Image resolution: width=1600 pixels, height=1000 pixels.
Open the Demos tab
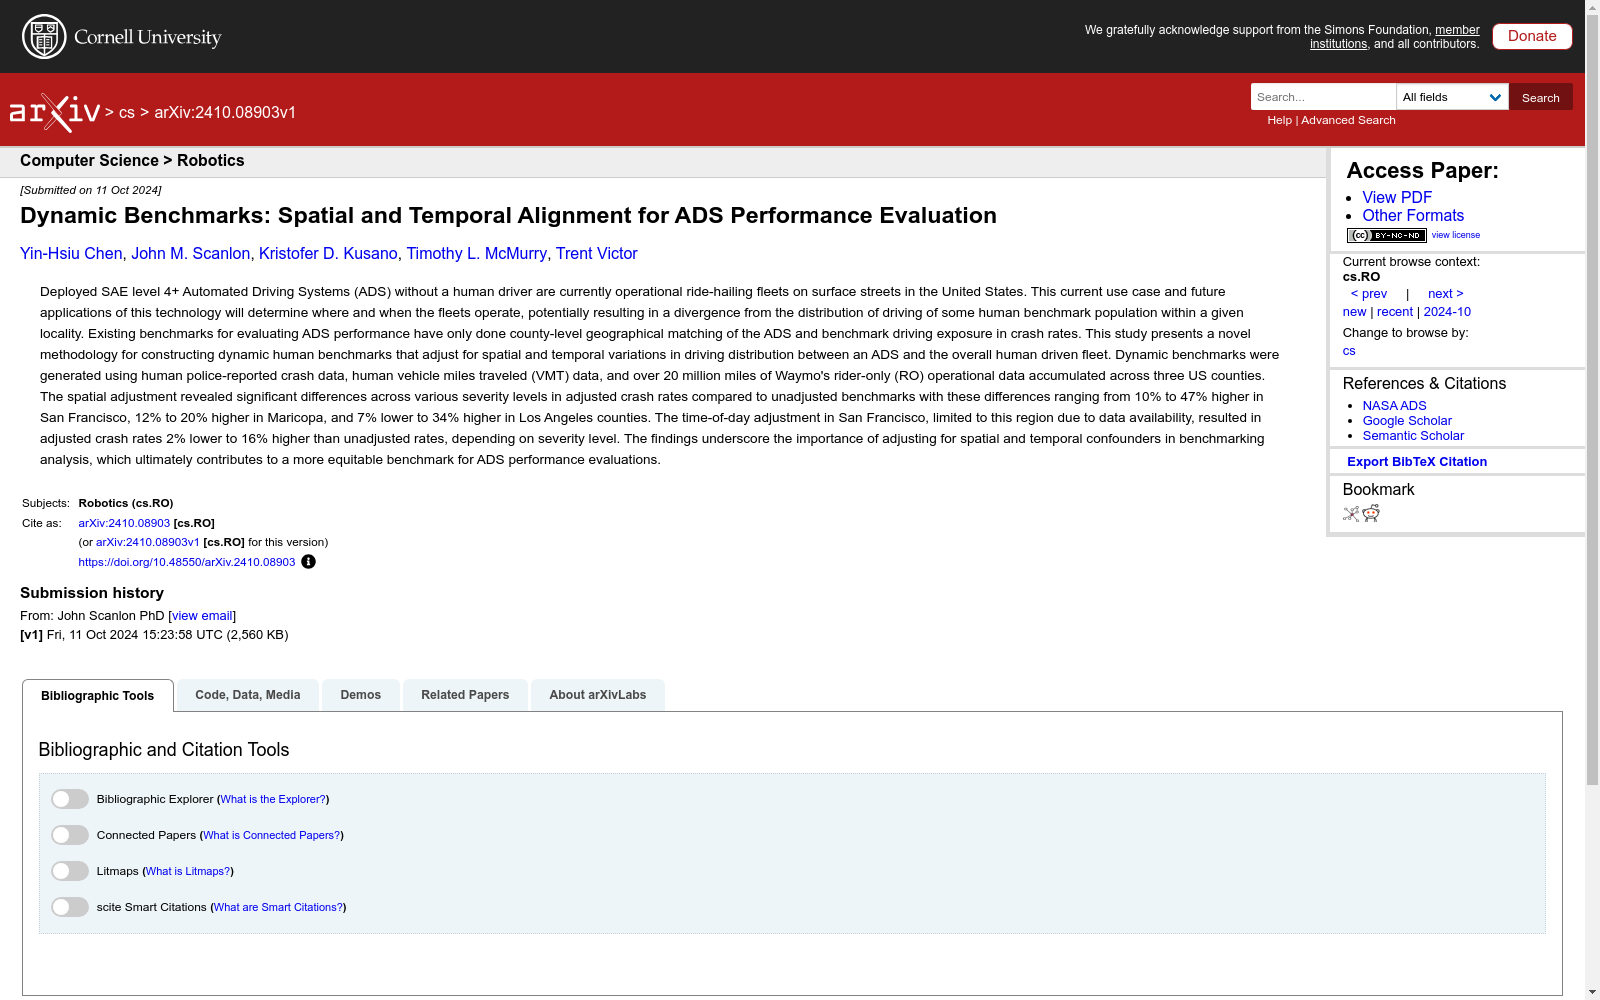tap(361, 695)
